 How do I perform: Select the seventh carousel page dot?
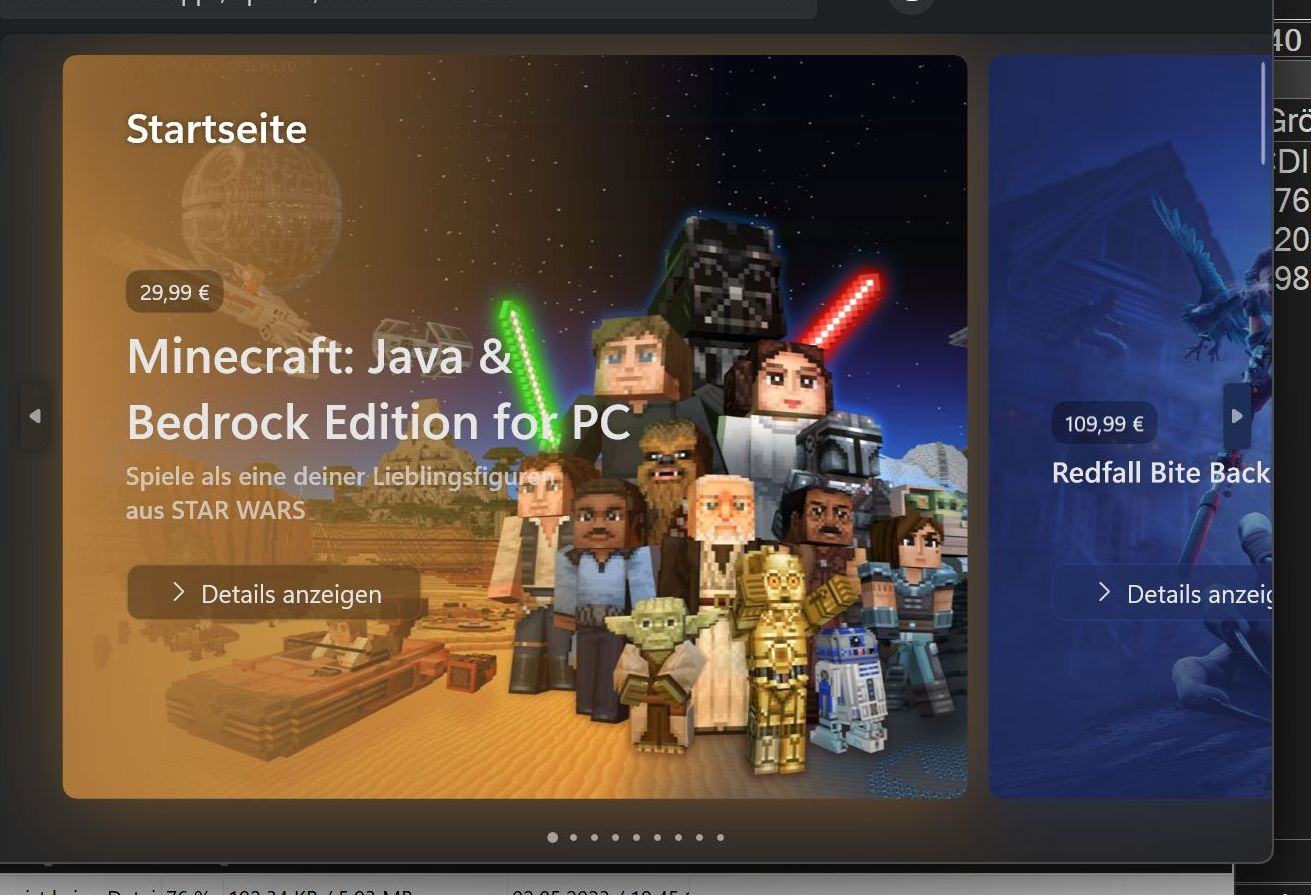[x=678, y=837]
